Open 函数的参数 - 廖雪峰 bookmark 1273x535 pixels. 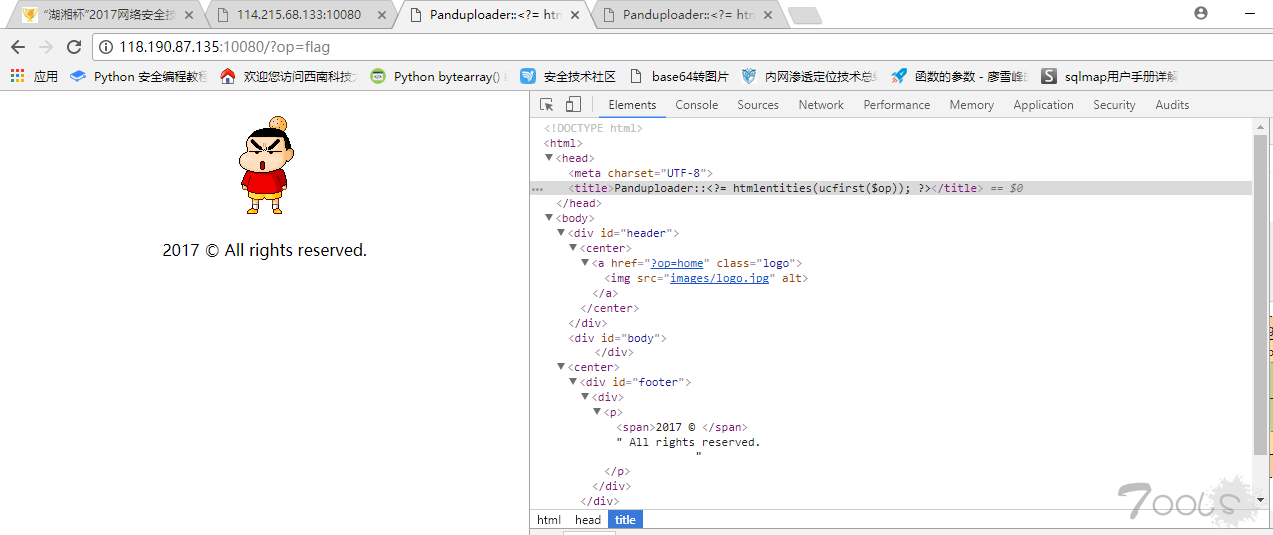959,76
